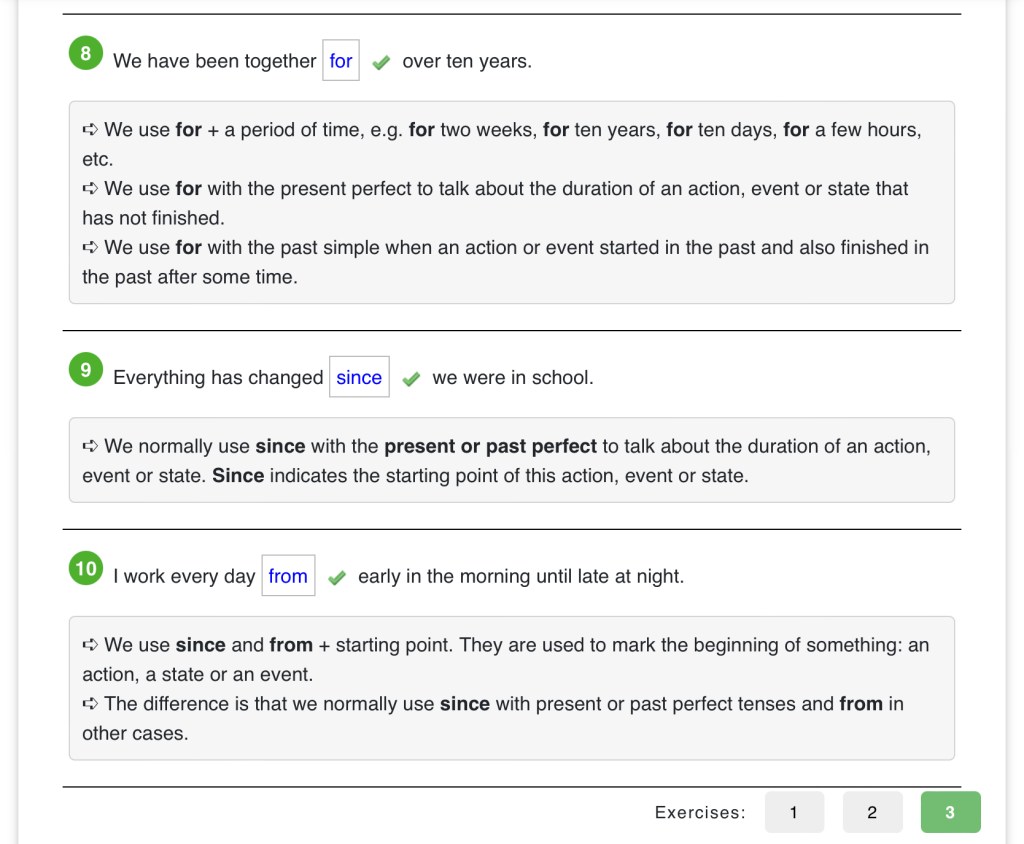This screenshot has height=844, width=1024.
Task: Click the arrow before "We use for + a period"
Action: [90, 130]
